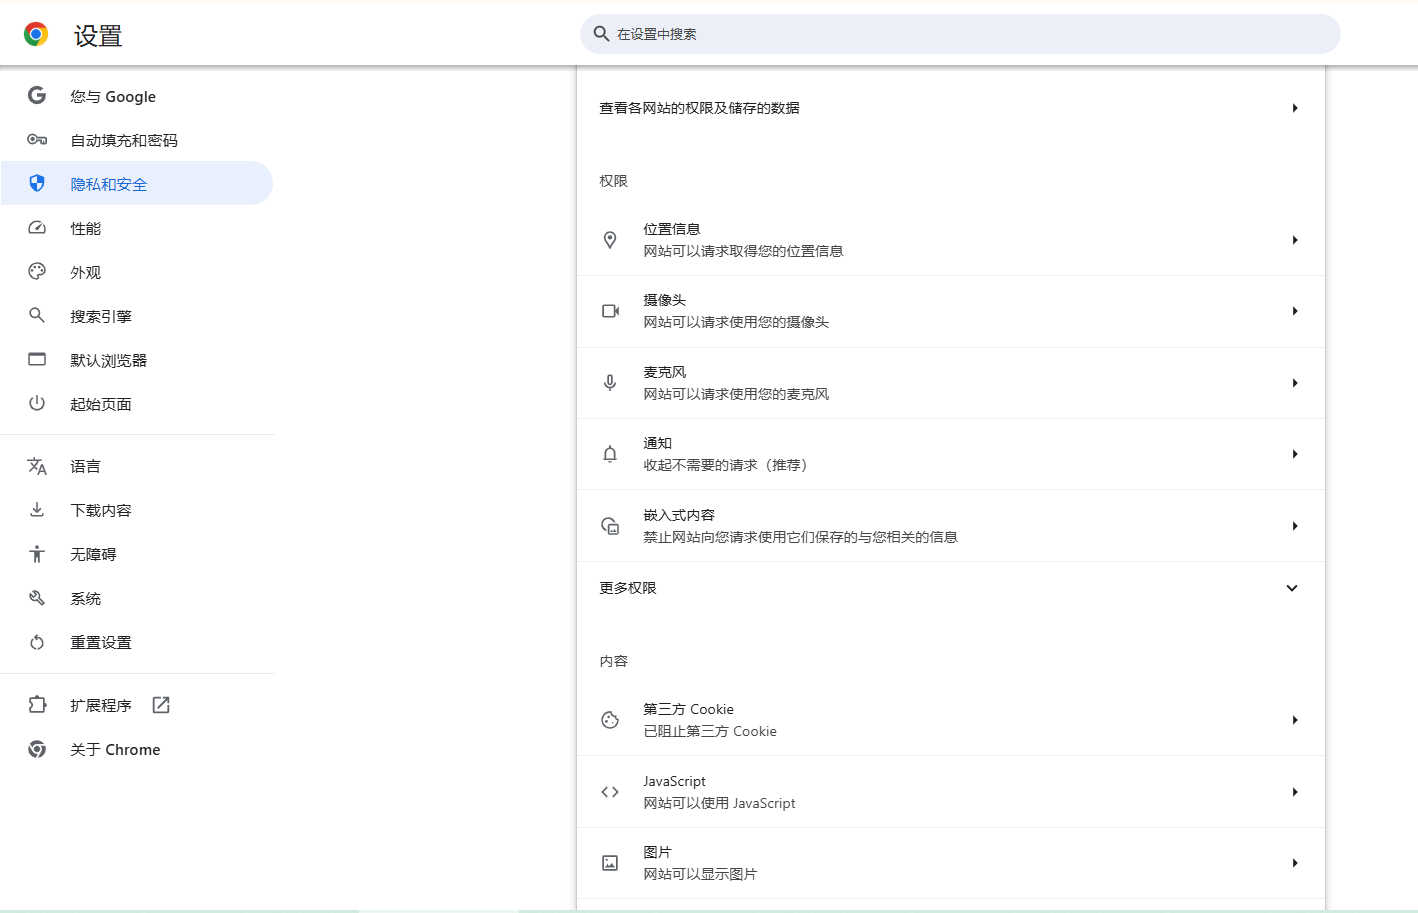Click the cookie icon for 第三方 Cookie
The width and height of the screenshot is (1418, 913).
pos(610,720)
